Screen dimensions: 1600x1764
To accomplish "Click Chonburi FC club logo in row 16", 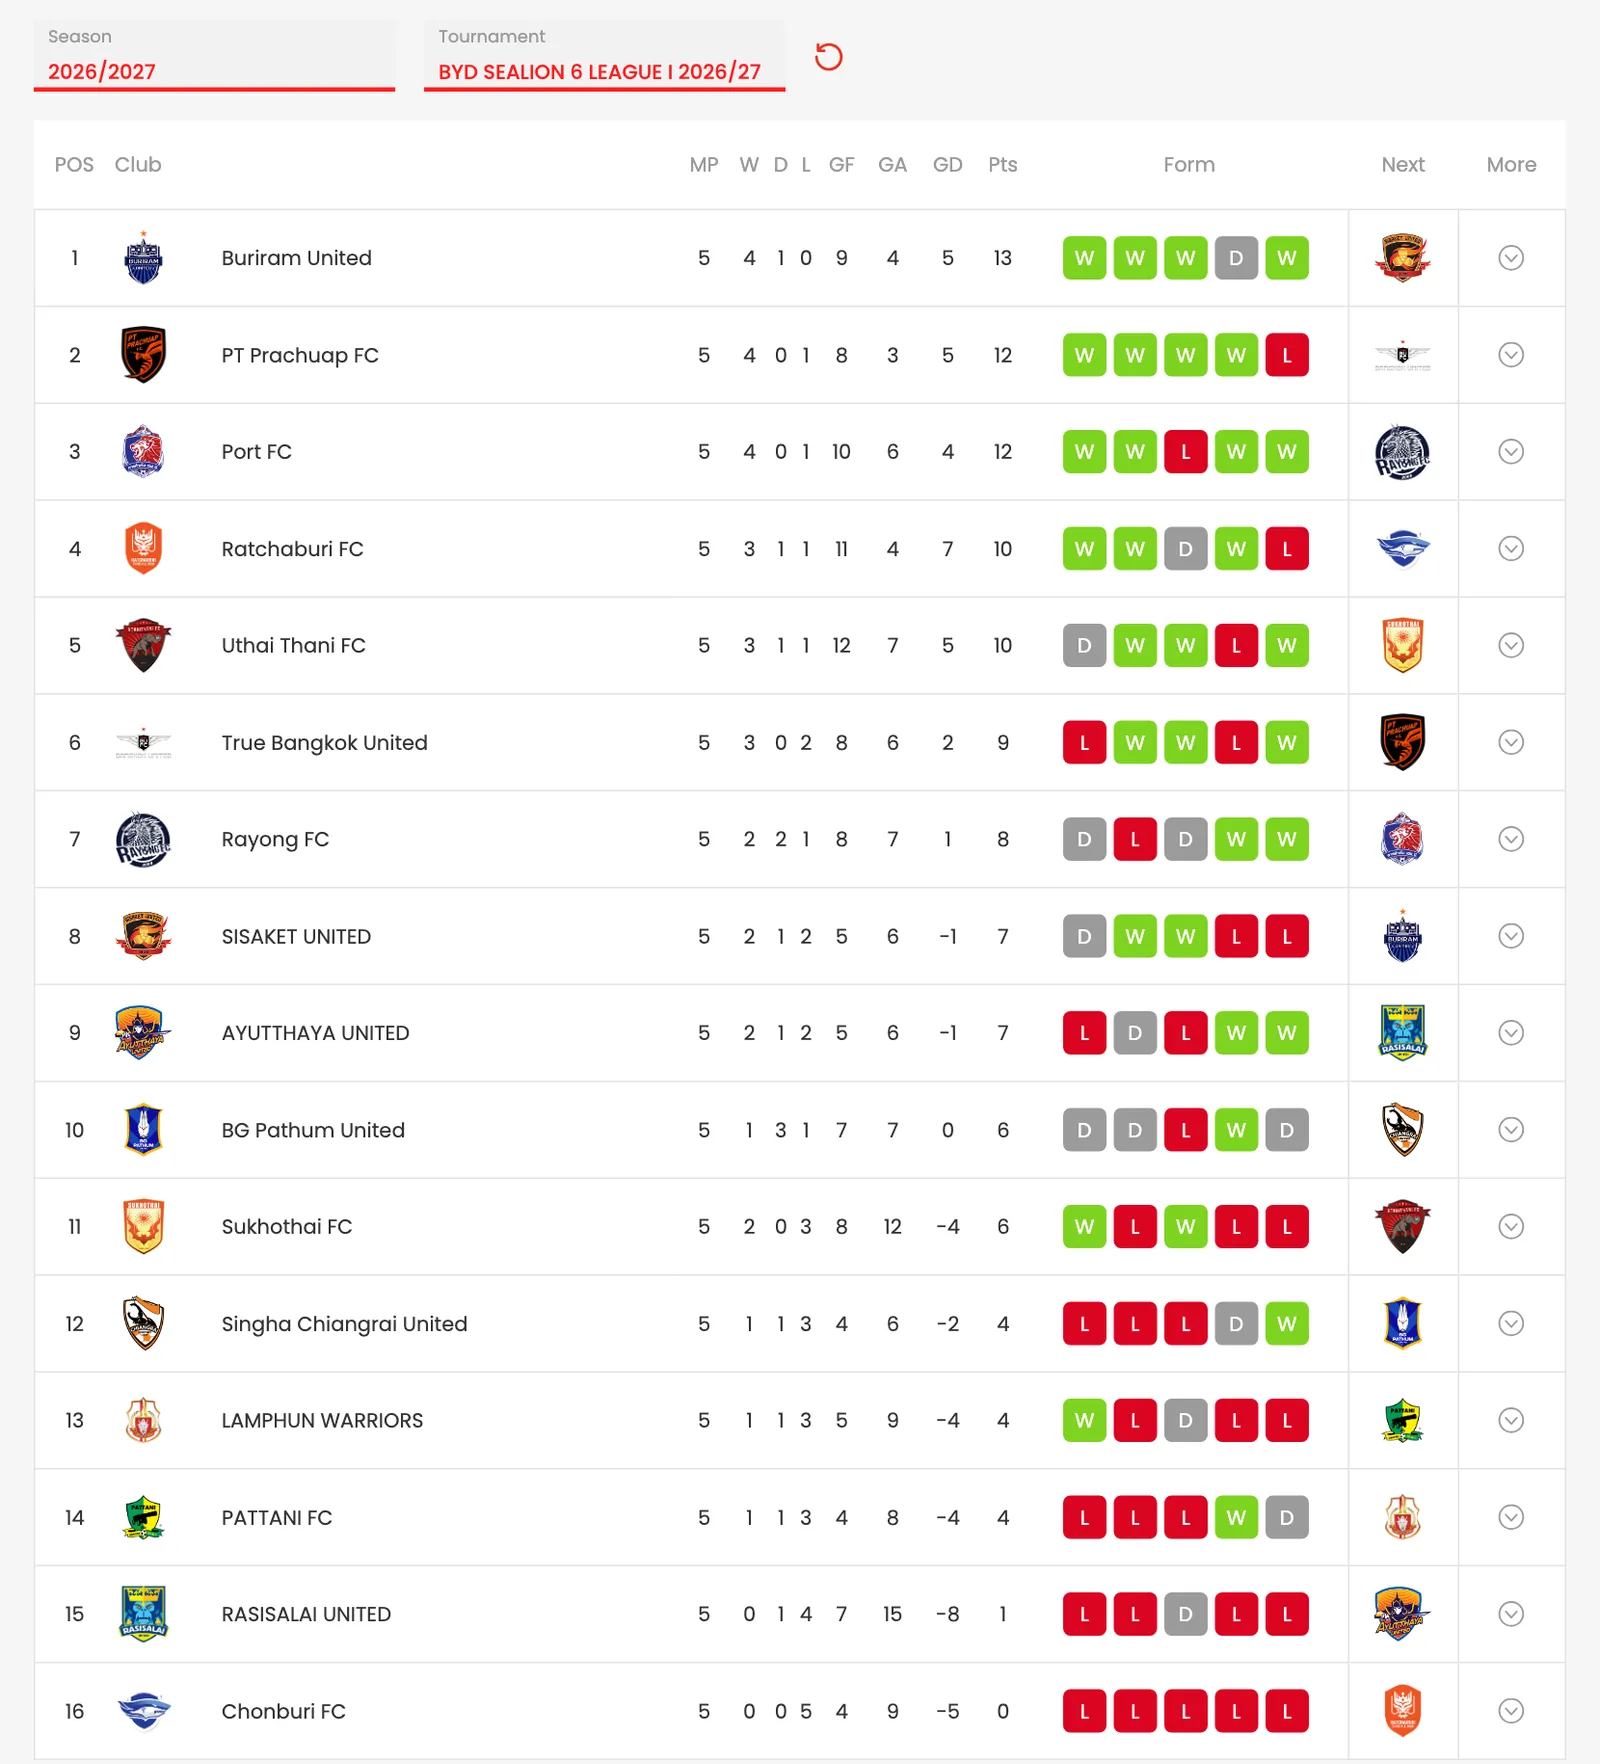I will [x=143, y=1711].
